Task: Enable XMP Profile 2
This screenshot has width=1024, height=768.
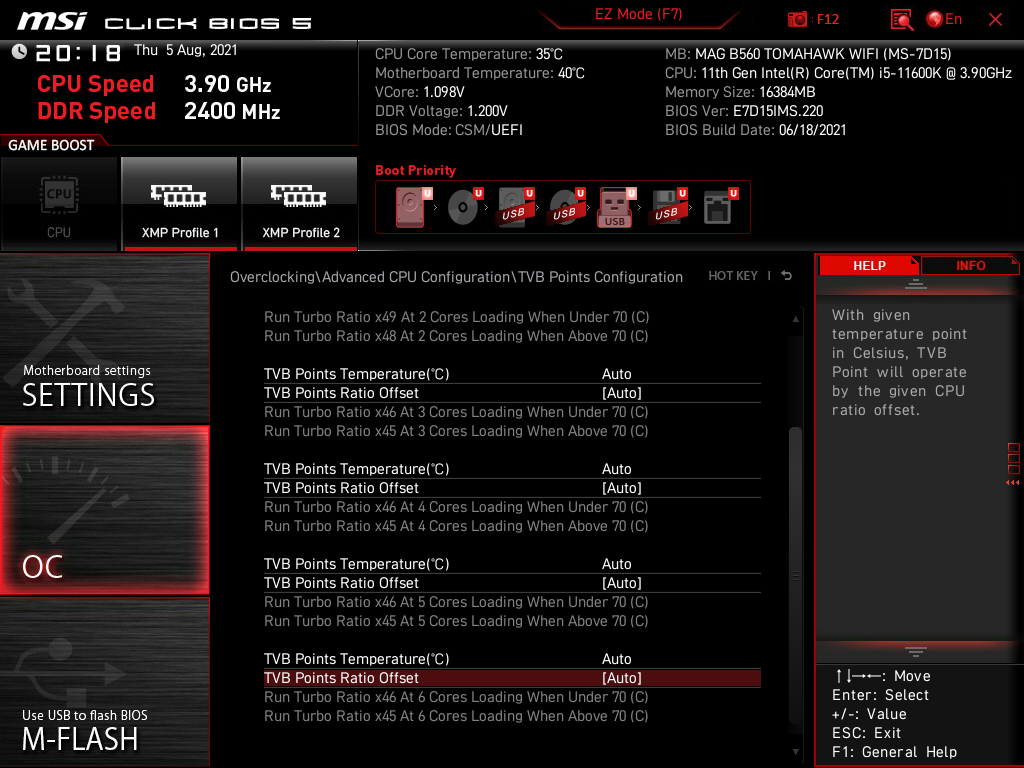Action: (x=300, y=204)
